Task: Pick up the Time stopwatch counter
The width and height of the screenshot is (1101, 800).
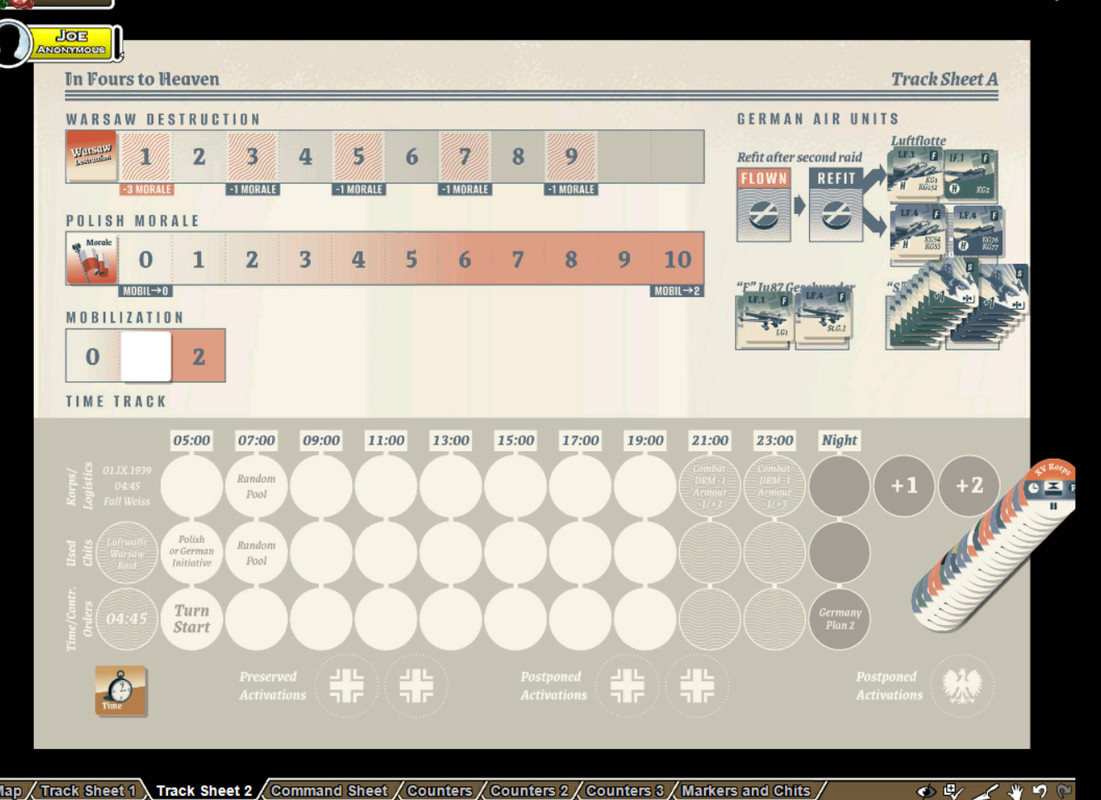Action: (x=121, y=690)
